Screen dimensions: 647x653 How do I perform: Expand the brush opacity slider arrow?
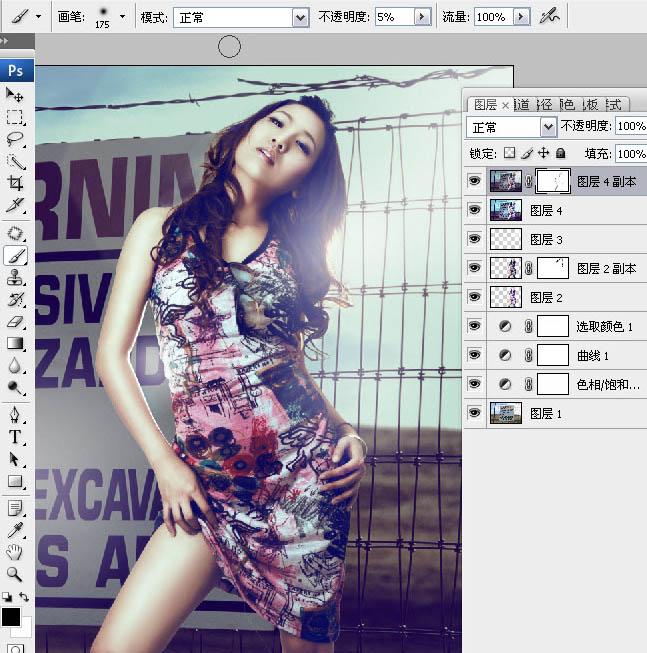pyautogui.click(x=421, y=17)
